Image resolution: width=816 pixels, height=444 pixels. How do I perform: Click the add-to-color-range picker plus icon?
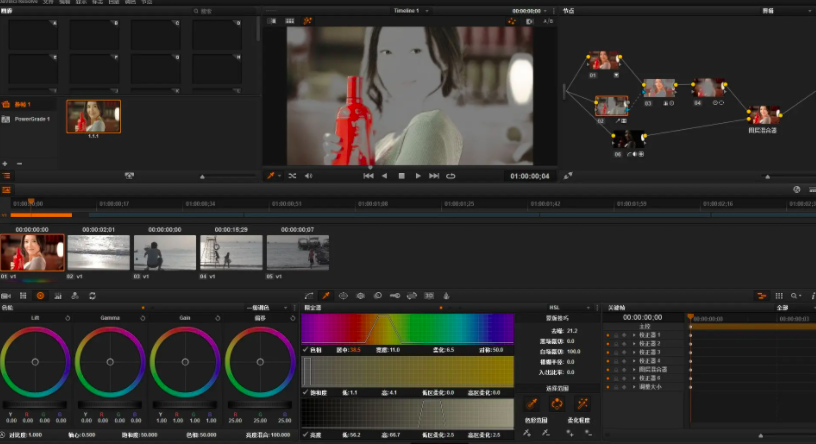click(x=527, y=433)
